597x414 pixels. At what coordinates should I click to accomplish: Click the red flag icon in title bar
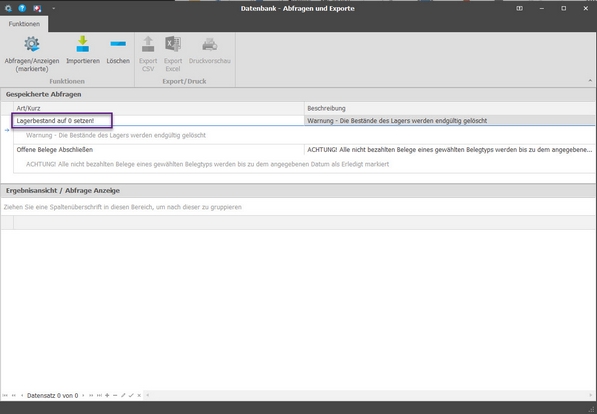coord(37,8)
